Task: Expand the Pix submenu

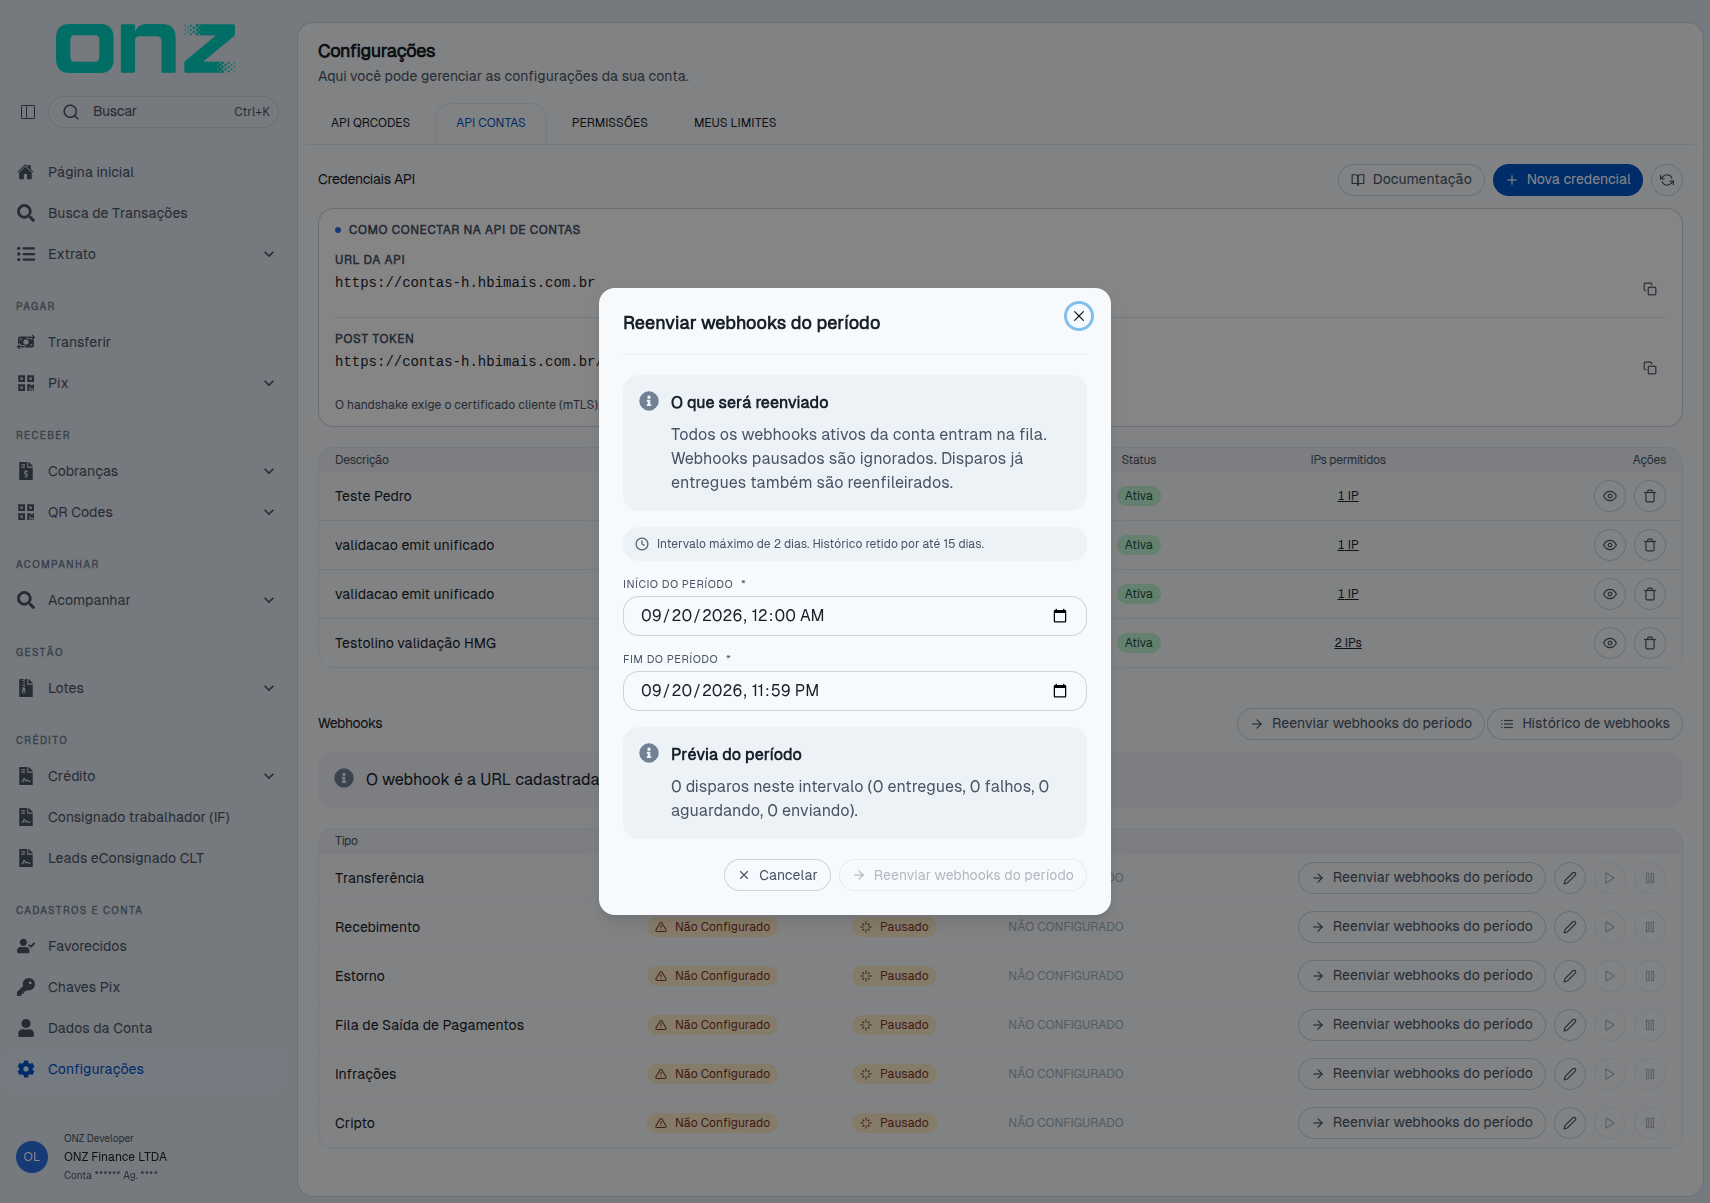Action: (146, 383)
